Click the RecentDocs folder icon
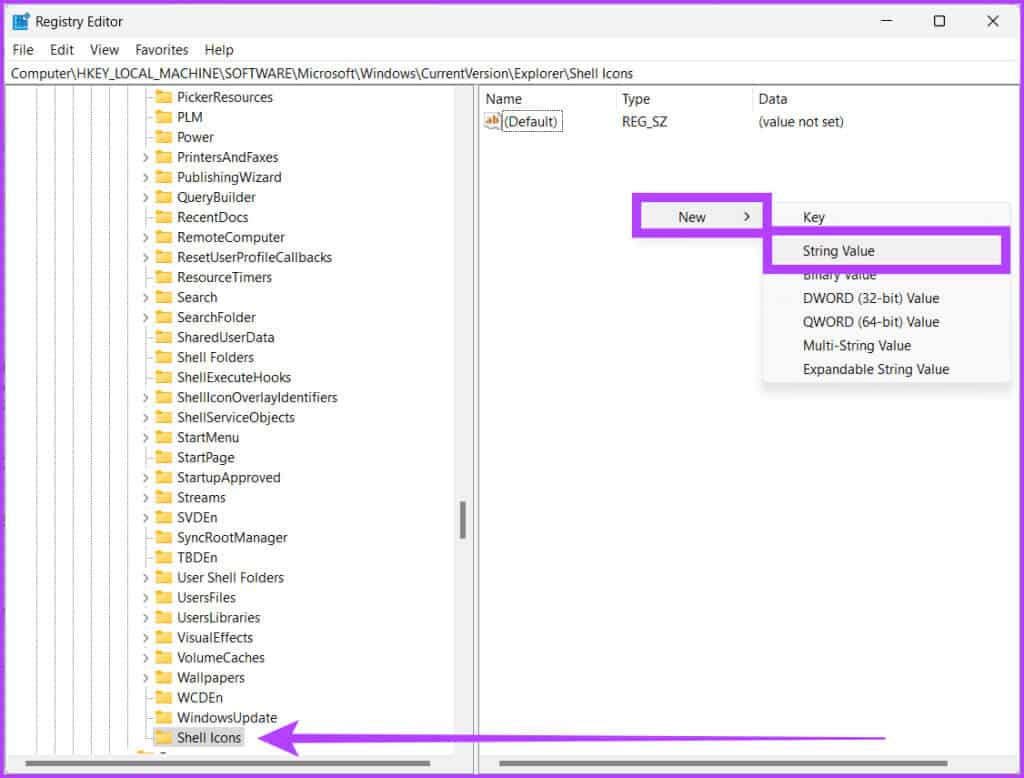Screen dimensions: 1024x778 tap(163, 218)
